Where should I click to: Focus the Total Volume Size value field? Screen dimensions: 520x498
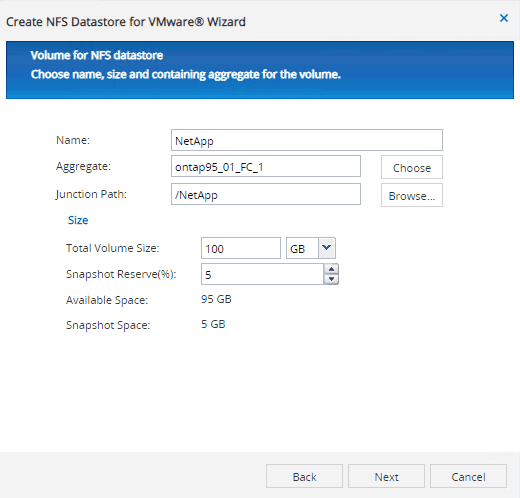(x=241, y=248)
